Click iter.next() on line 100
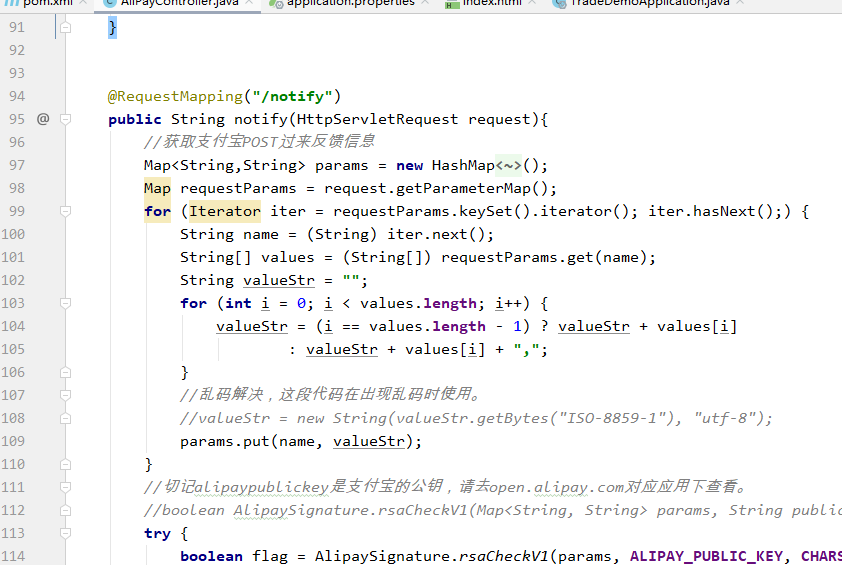 click(x=436, y=235)
